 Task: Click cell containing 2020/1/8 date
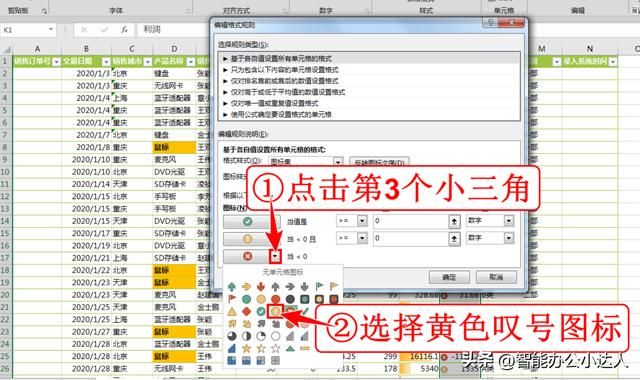pos(86,147)
